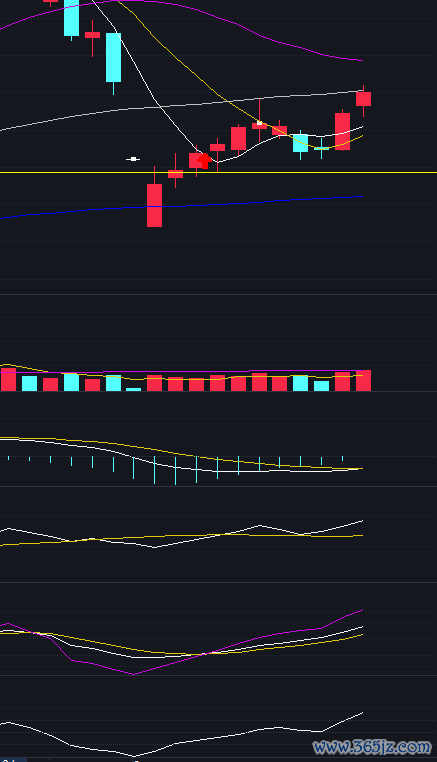Select the longest cyan MACD histogram bar
Screen dimensions: 437x762
point(175,470)
